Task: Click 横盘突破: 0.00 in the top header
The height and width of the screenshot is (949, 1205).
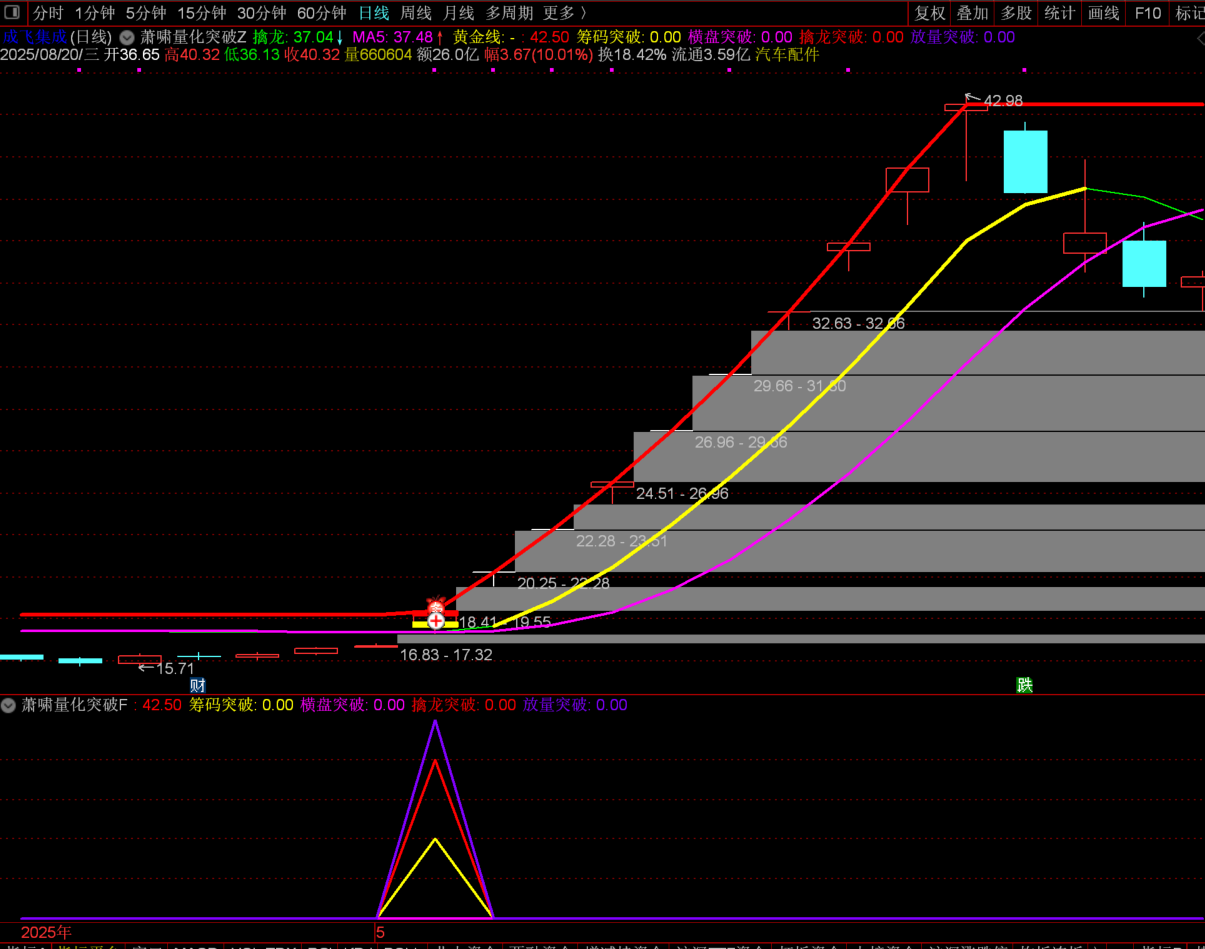Action: [x=740, y=37]
